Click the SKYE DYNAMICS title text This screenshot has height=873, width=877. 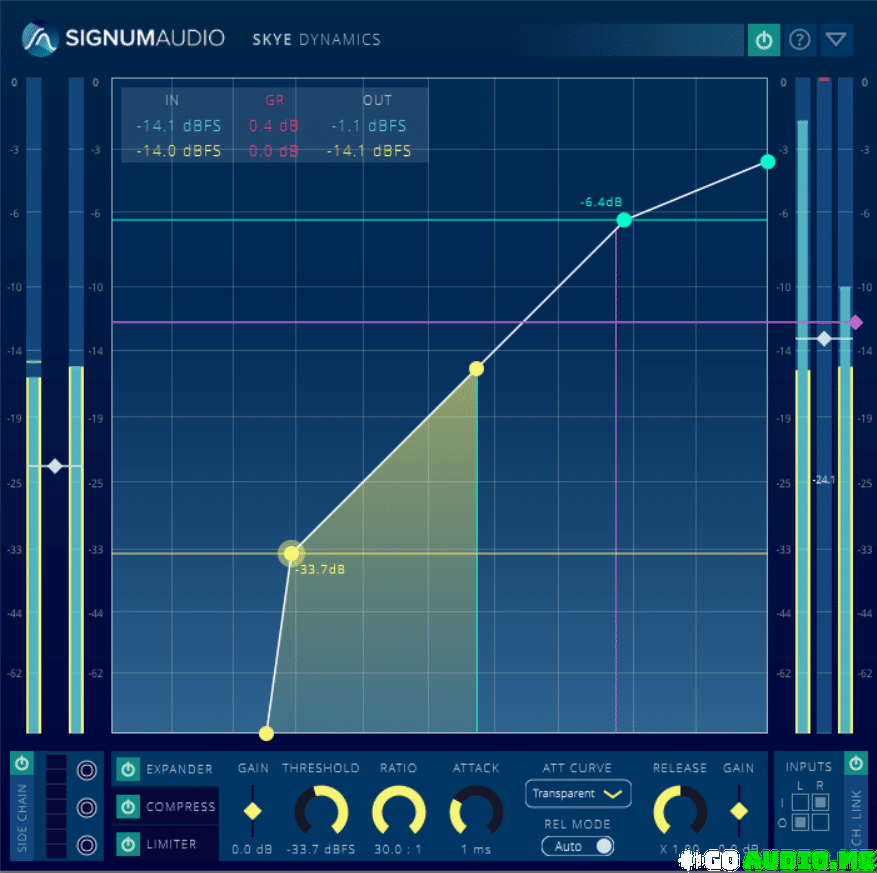coord(317,40)
